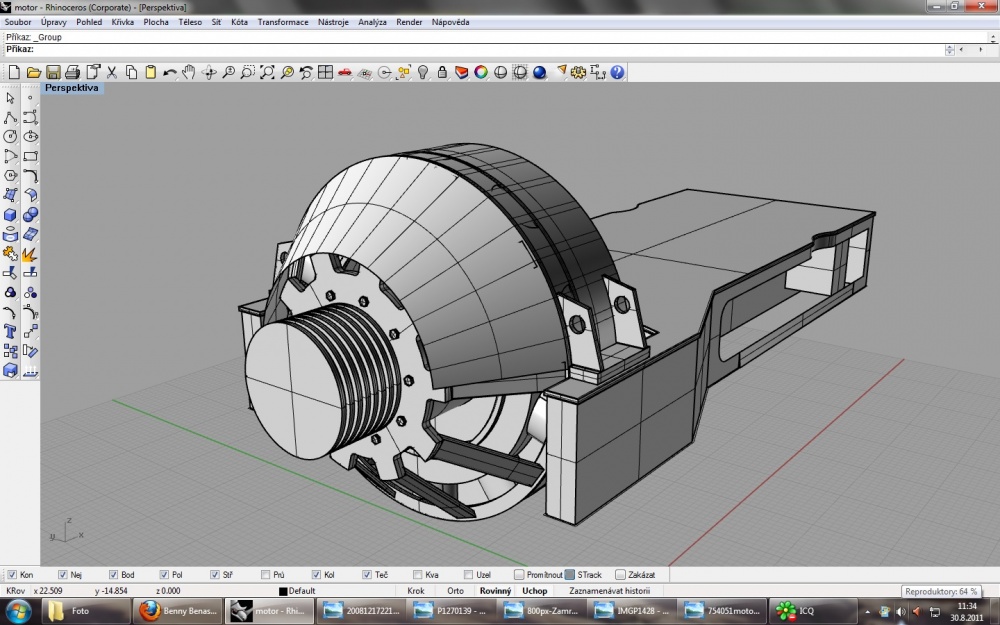Click the Print icon in the toolbar
This screenshot has width=1000, height=625.
[x=73, y=72]
